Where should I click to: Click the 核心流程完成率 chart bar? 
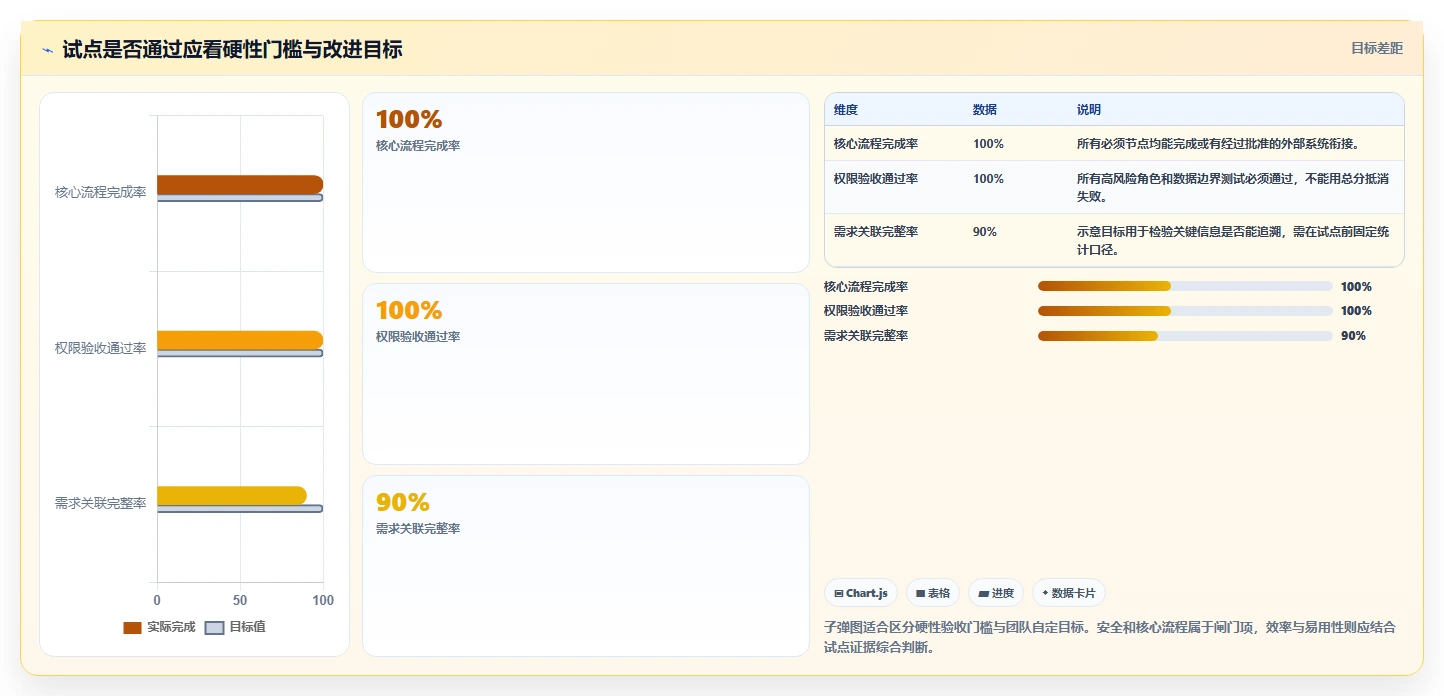(240, 184)
